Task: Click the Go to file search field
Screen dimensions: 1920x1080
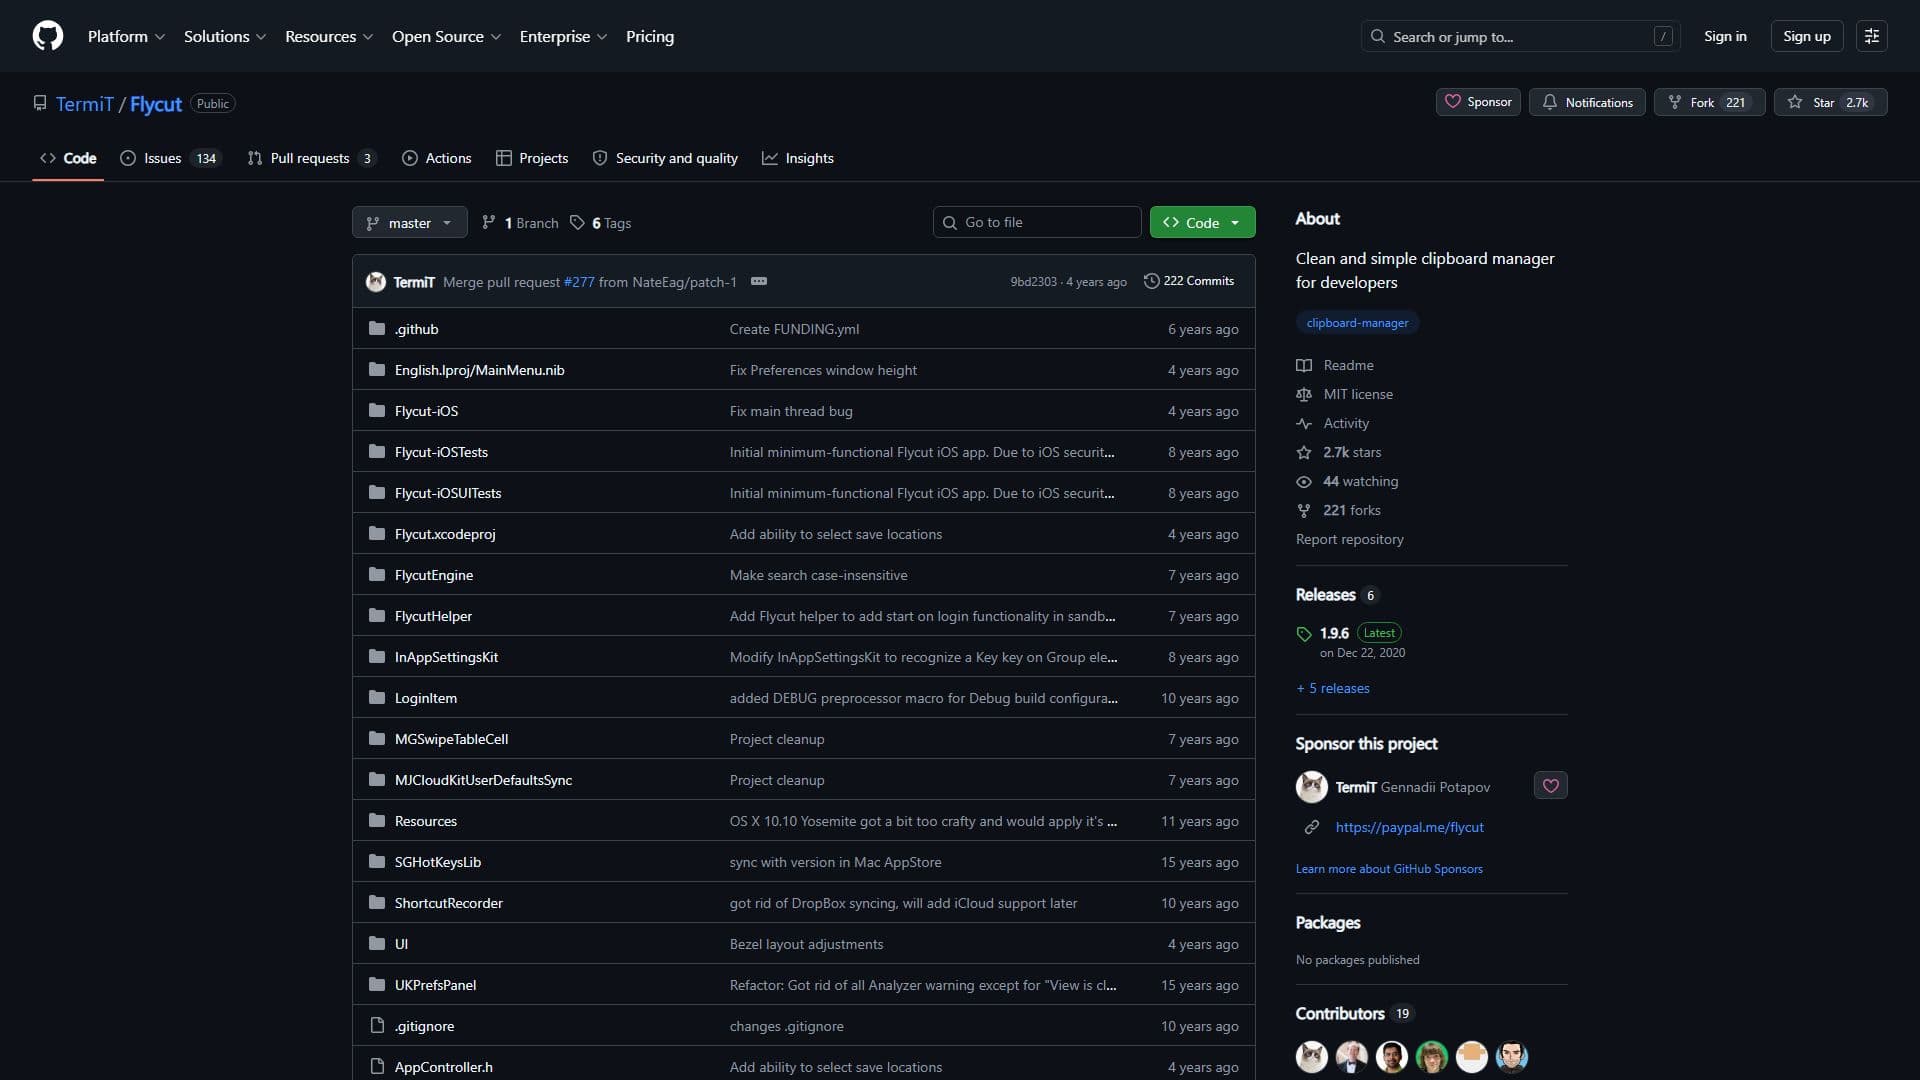Action: tap(1037, 222)
